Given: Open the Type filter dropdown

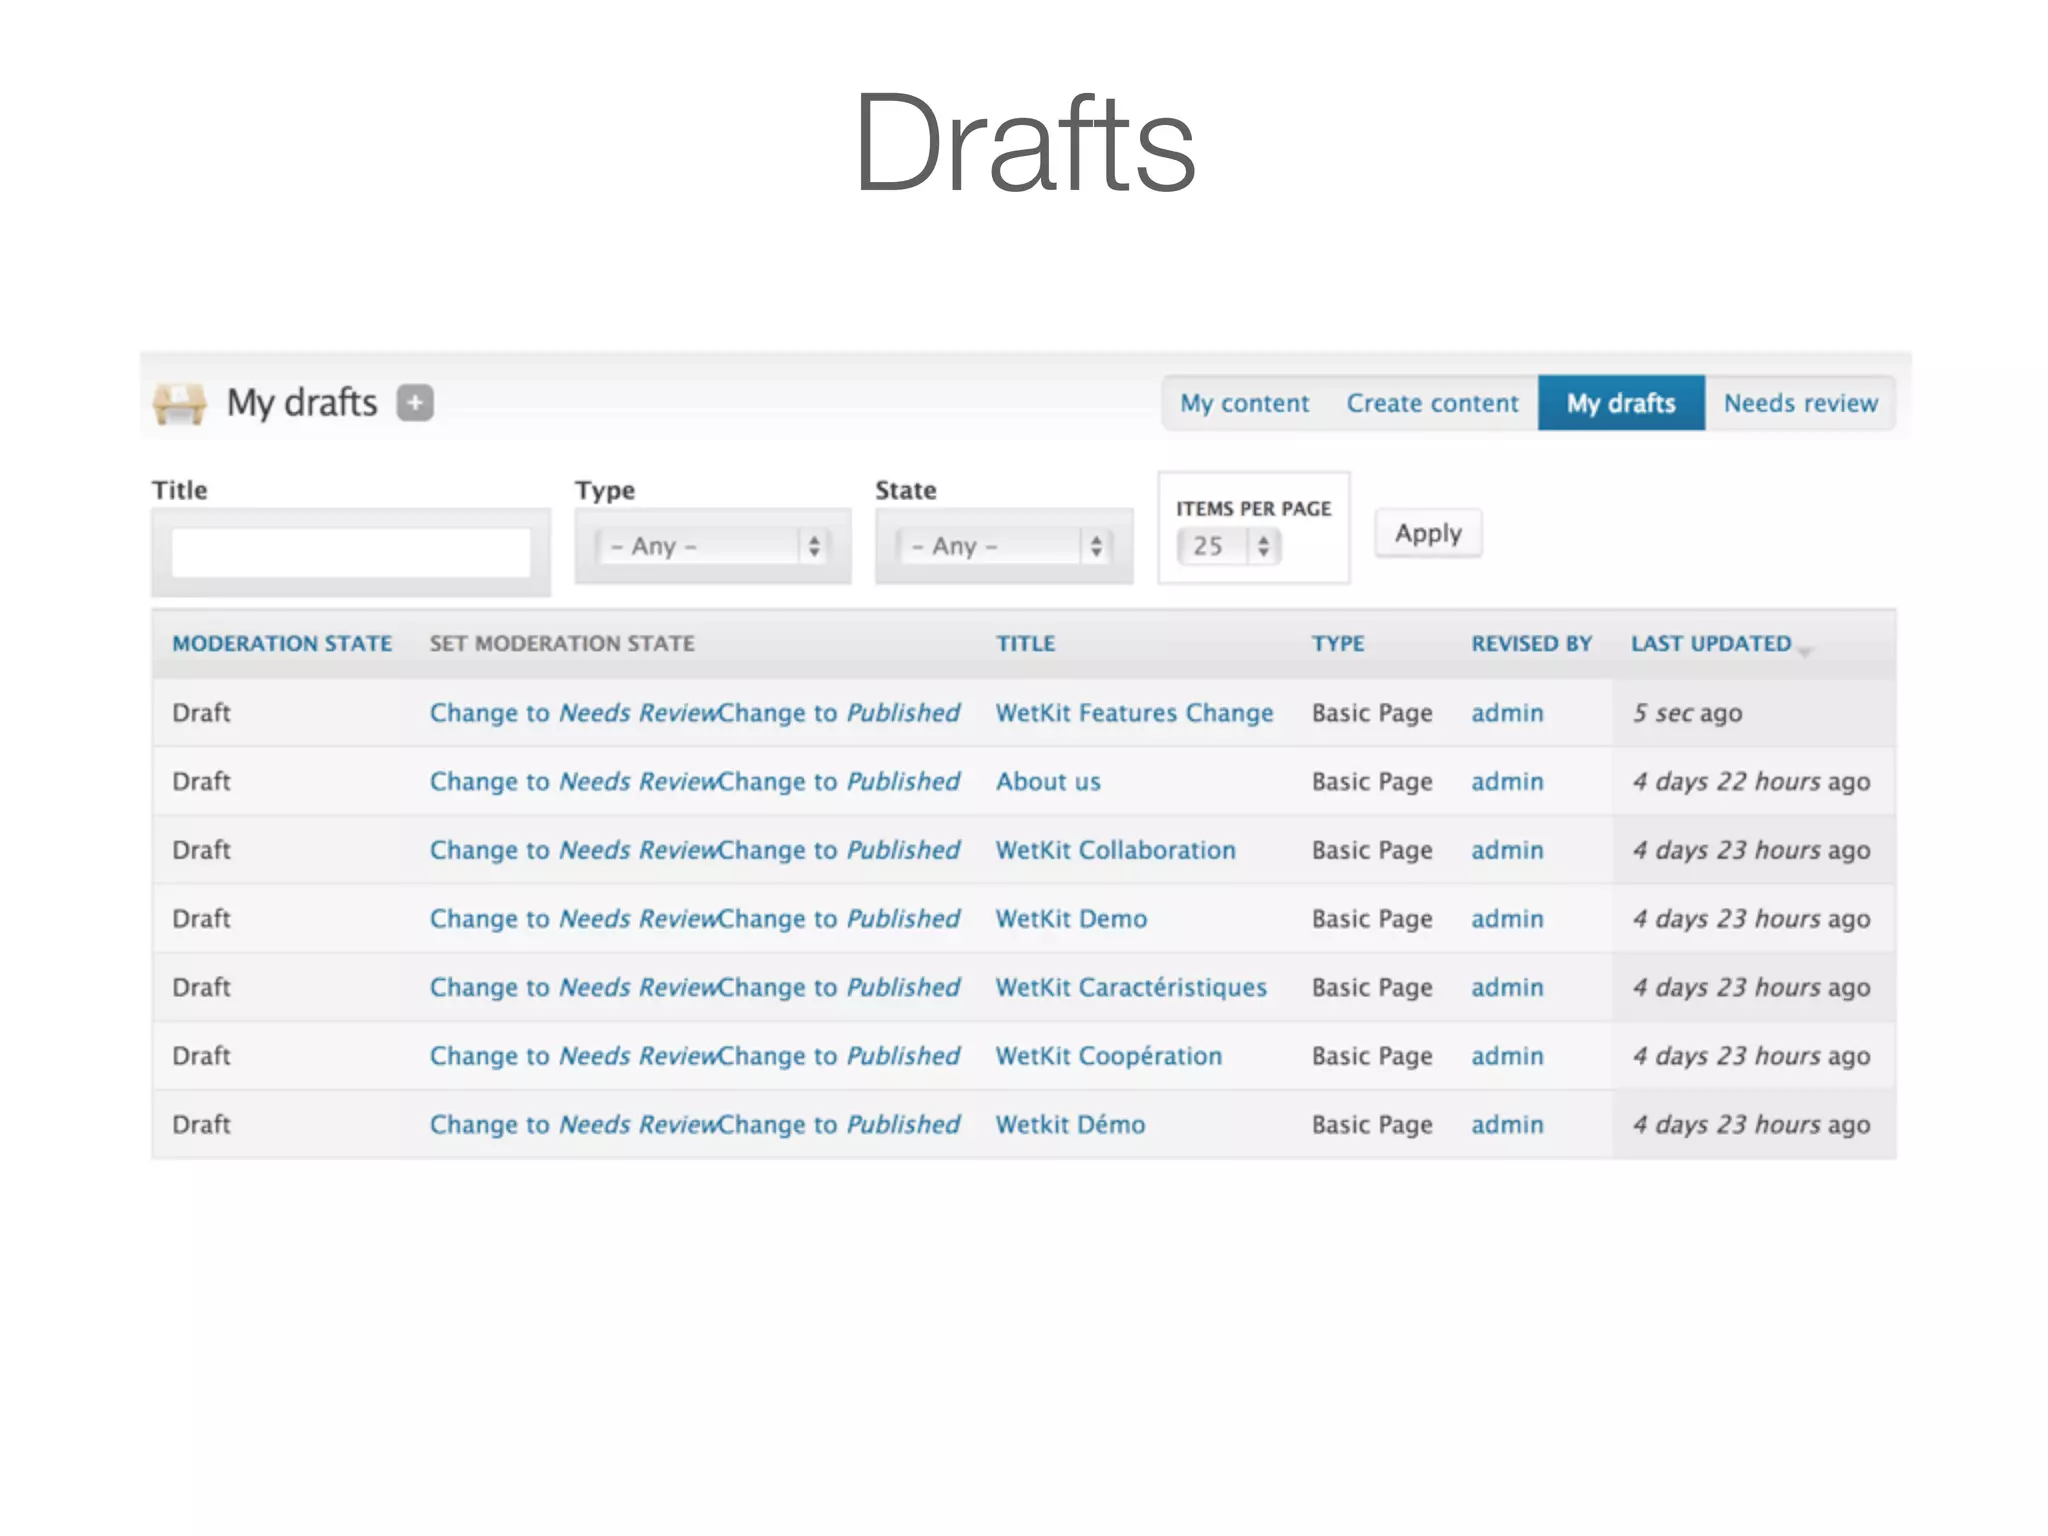Looking at the screenshot, I should click(714, 546).
